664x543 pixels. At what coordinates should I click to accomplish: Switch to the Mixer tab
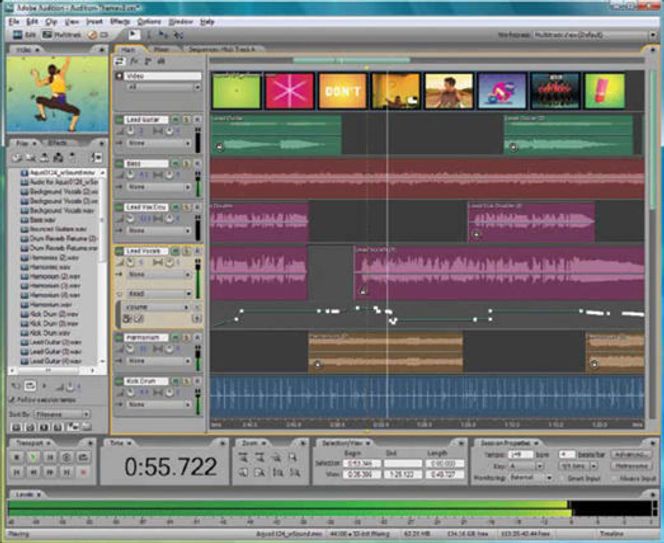tap(160, 48)
